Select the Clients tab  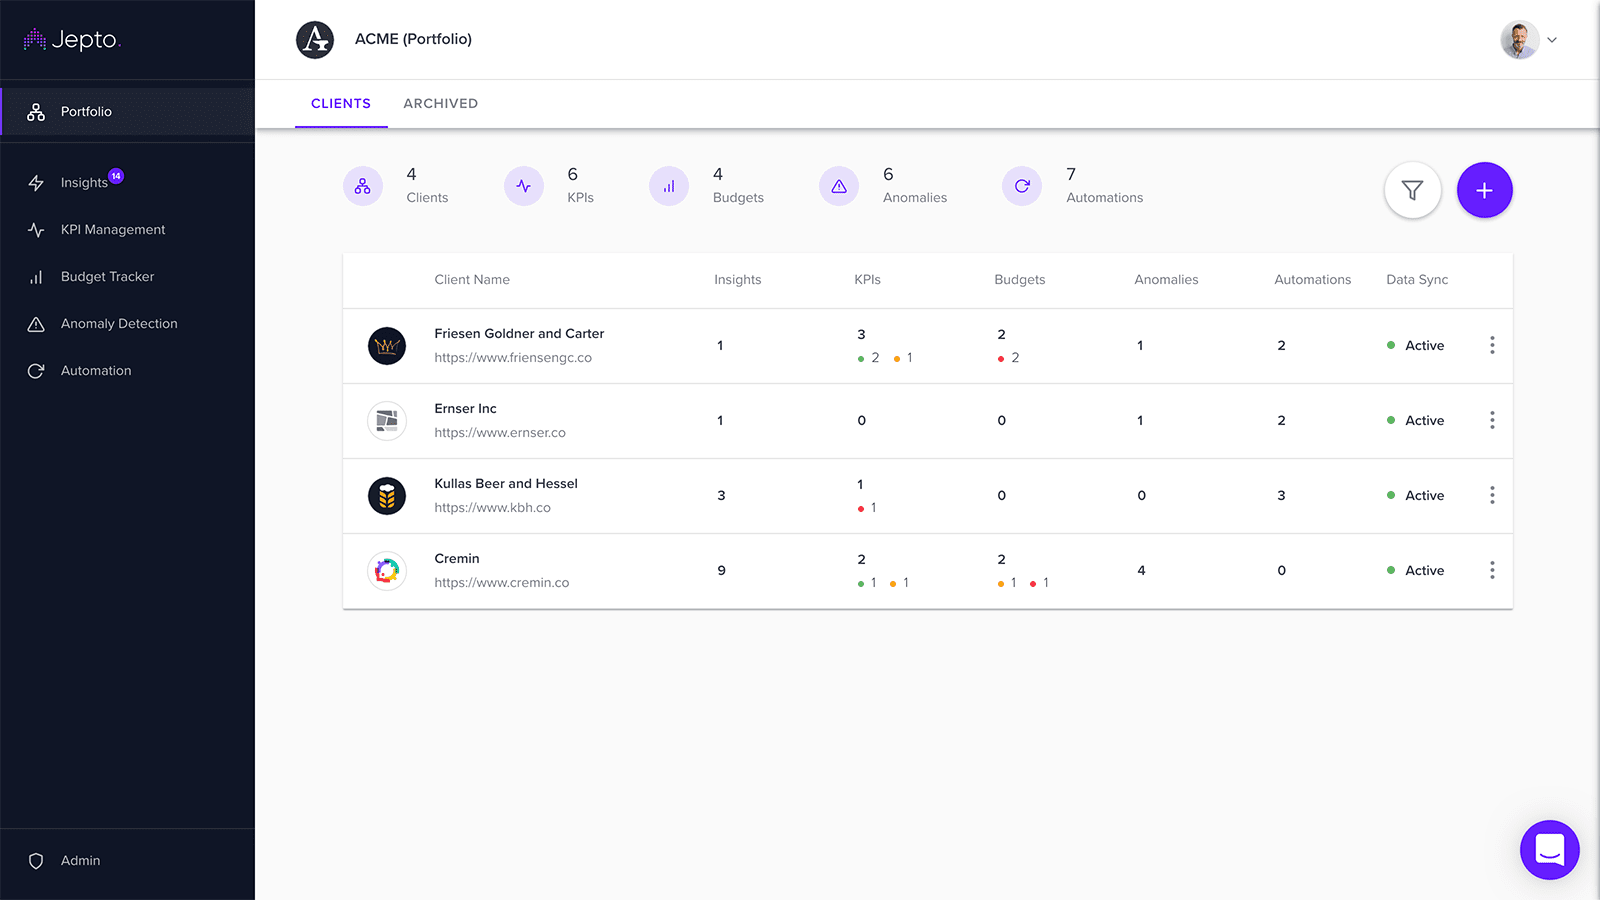tap(341, 103)
